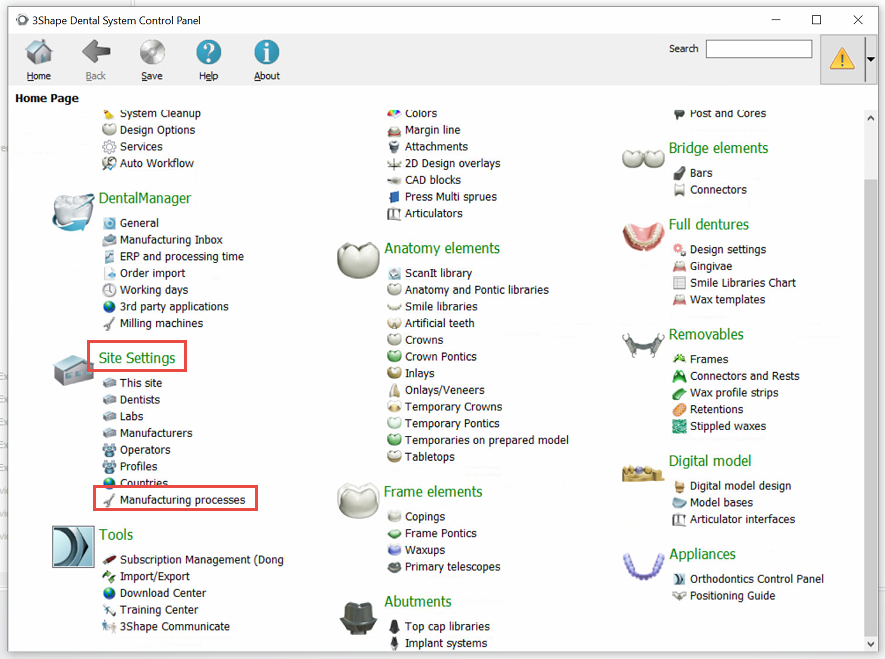Viewport: 885px width, 659px height.
Task: Open the Profiles link
Action: point(138,467)
